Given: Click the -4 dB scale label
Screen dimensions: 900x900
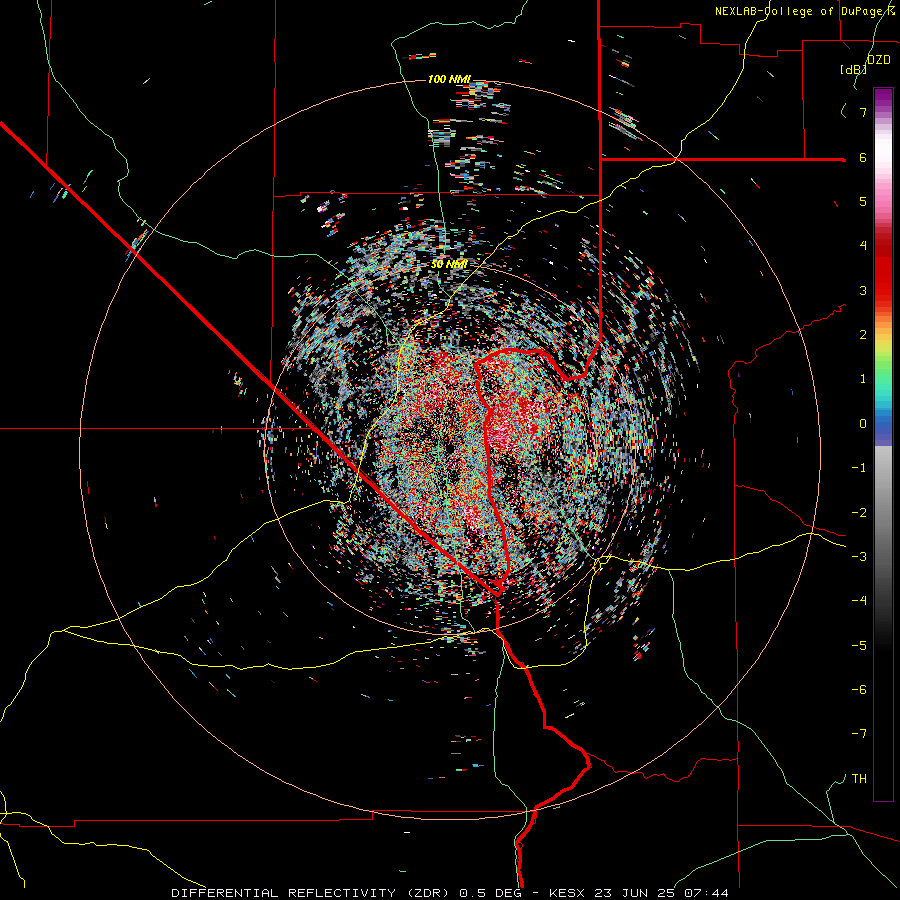Looking at the screenshot, I should click(x=859, y=601).
